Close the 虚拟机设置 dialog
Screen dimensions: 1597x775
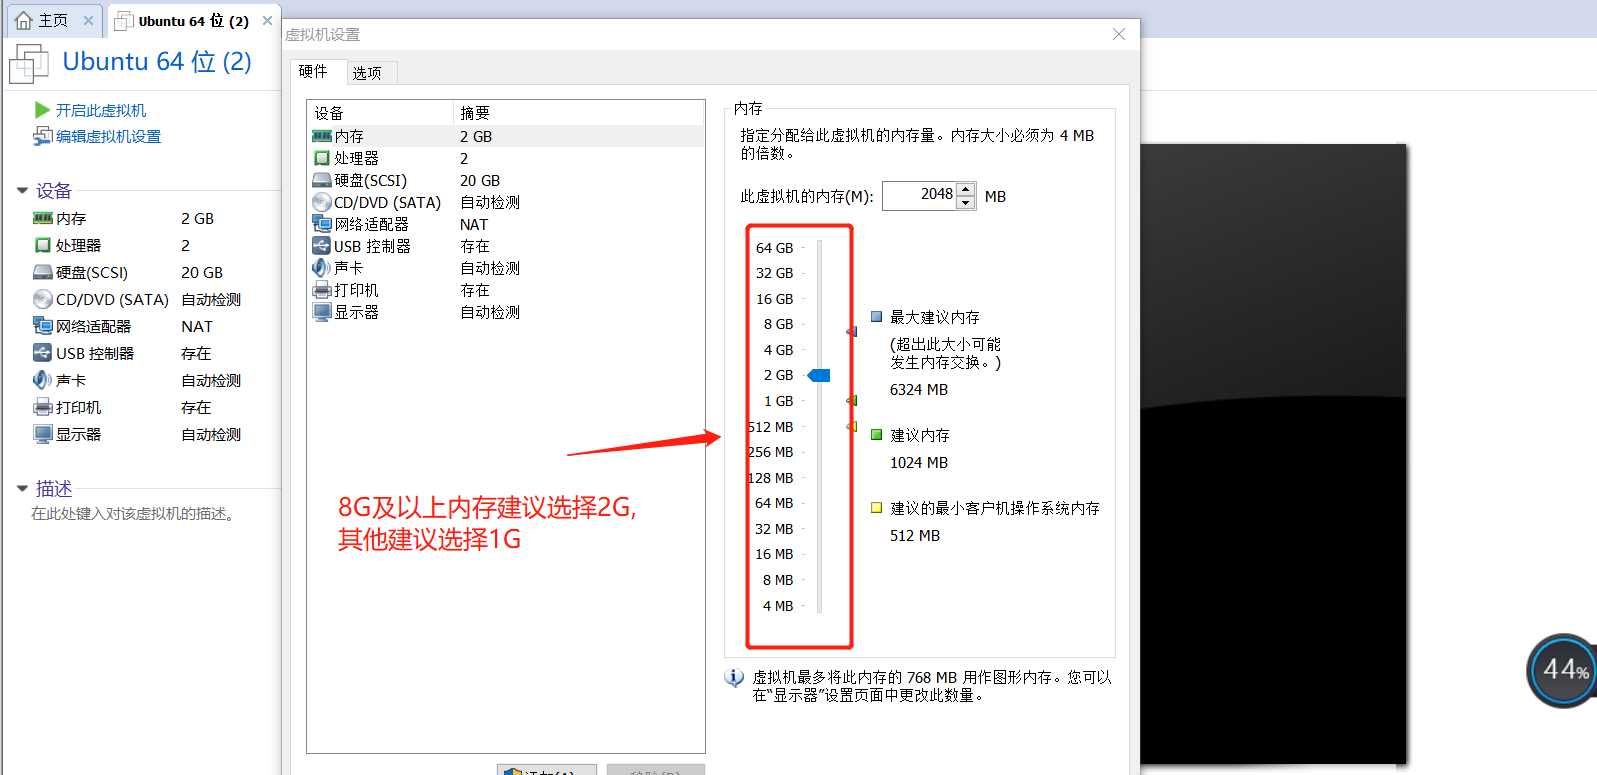[1119, 34]
